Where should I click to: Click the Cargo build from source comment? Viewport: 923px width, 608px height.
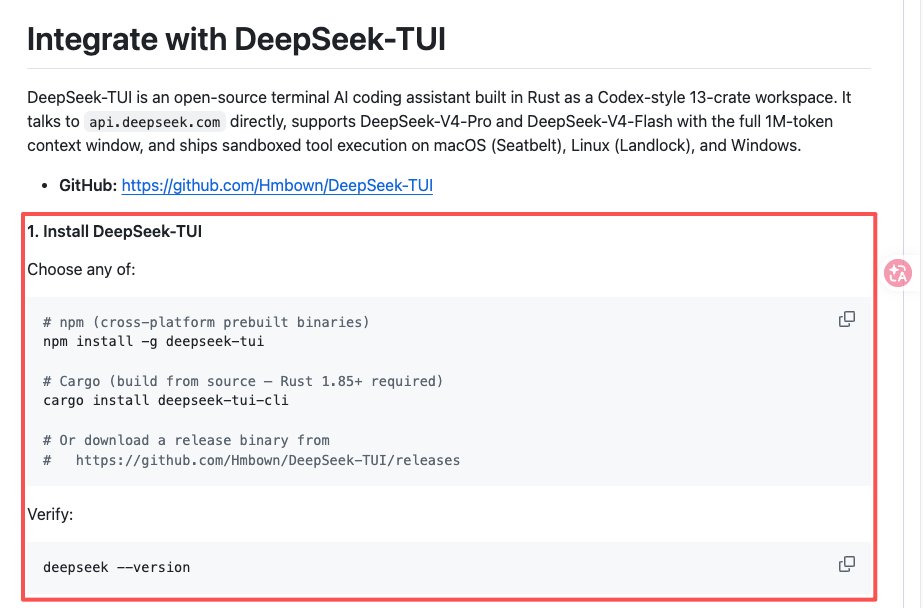(x=243, y=381)
